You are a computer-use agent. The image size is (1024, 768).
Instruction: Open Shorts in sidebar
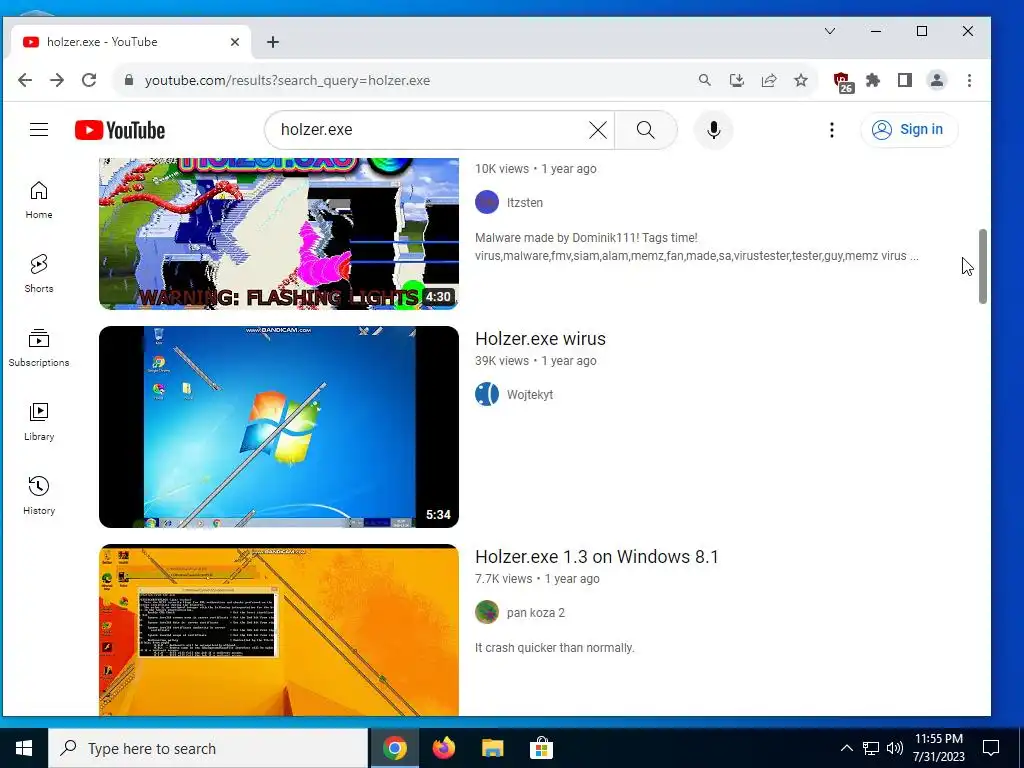coord(39,274)
